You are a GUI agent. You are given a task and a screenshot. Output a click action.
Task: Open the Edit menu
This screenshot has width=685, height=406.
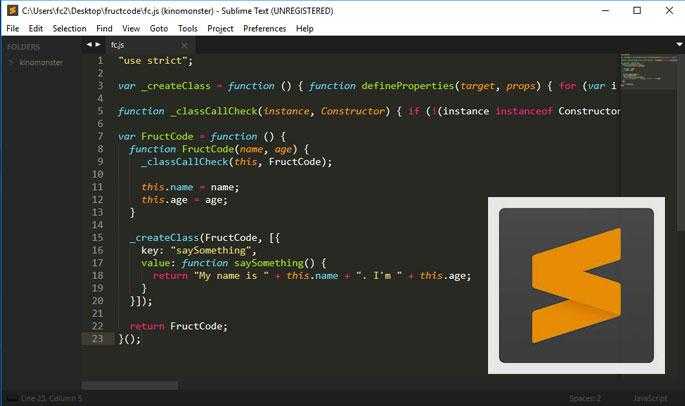point(36,28)
